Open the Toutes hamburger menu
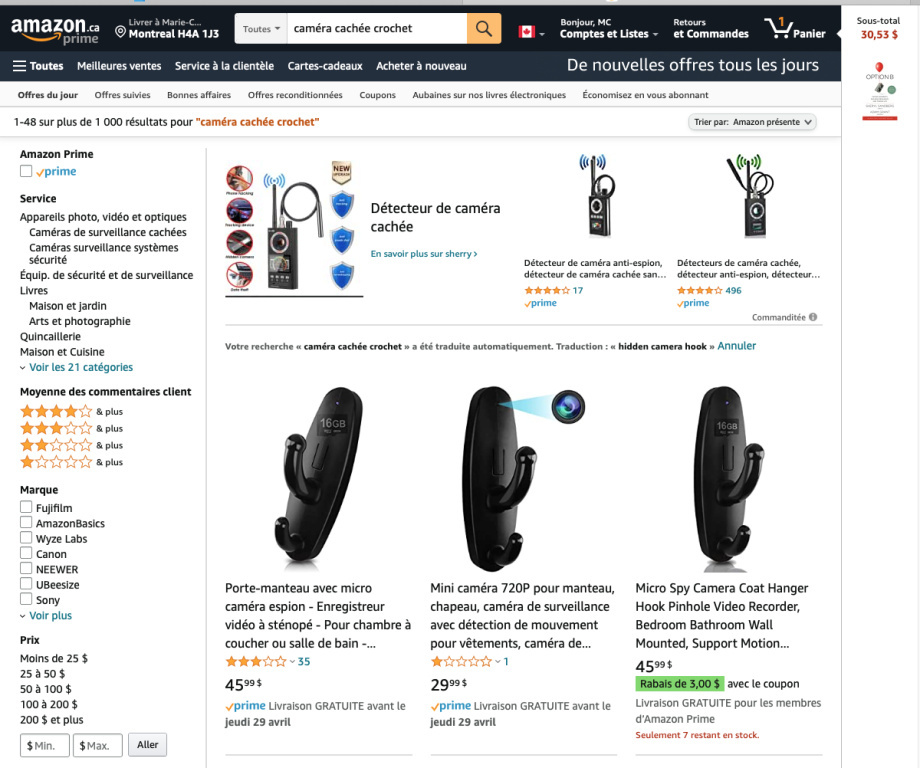Viewport: 920px width, 768px height. (x=38, y=66)
